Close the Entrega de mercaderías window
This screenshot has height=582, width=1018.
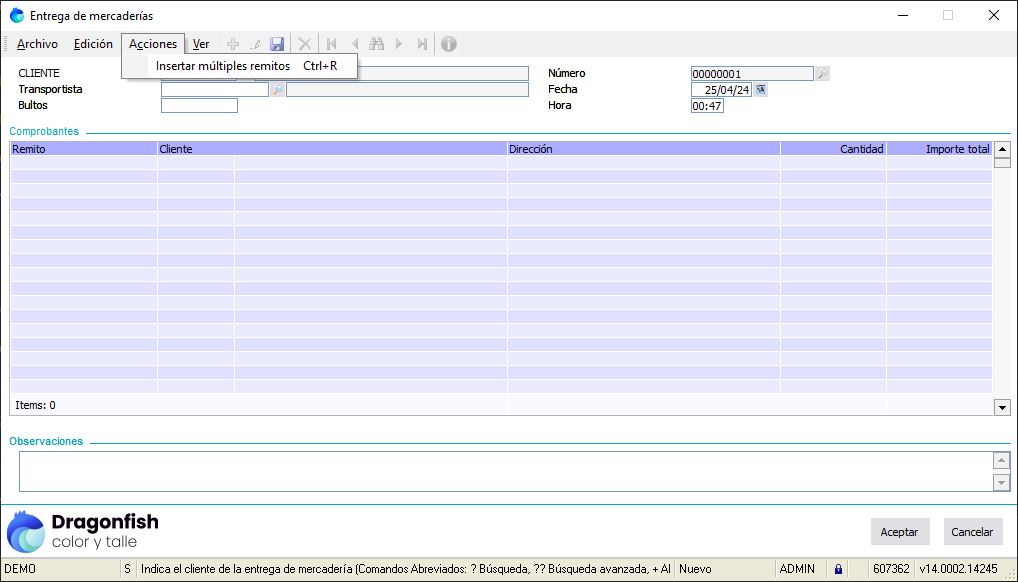993,16
